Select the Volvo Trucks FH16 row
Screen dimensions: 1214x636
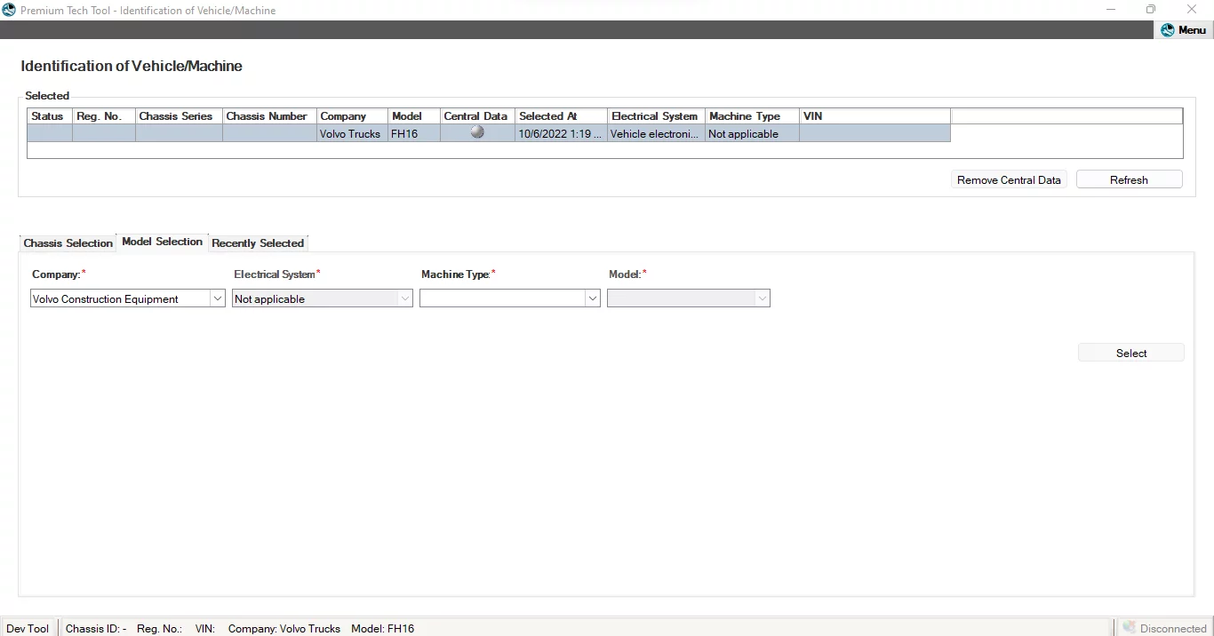coord(350,132)
